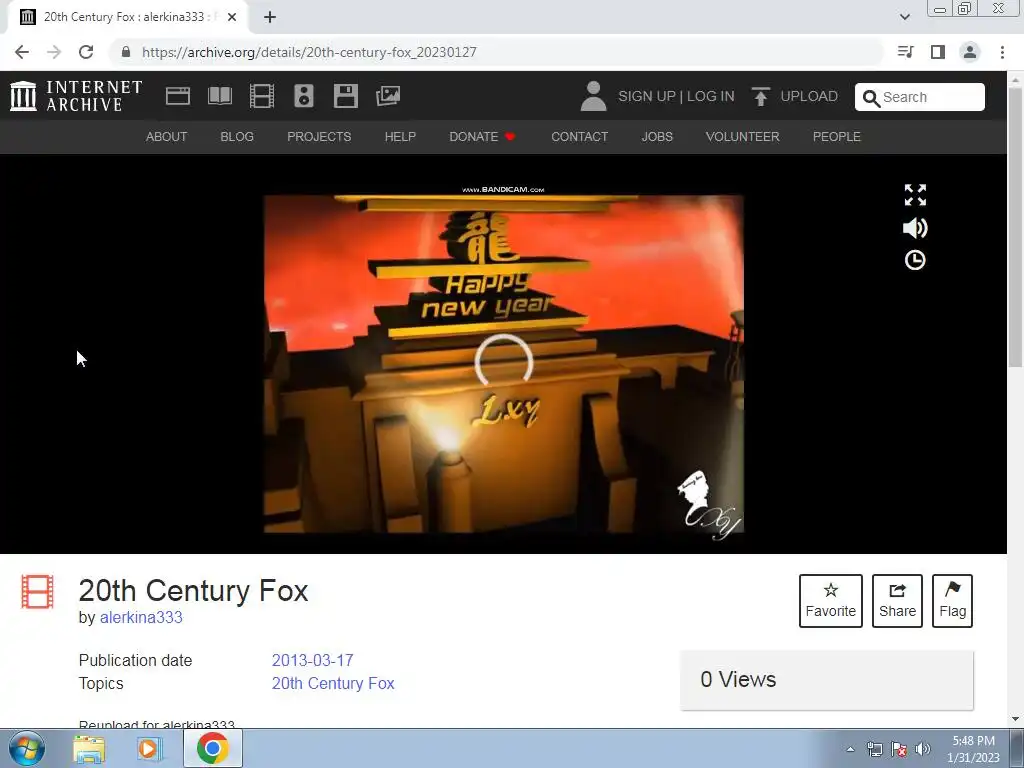This screenshot has width=1024, height=768.
Task: Open the JOBS menu item
Action: [657, 136]
